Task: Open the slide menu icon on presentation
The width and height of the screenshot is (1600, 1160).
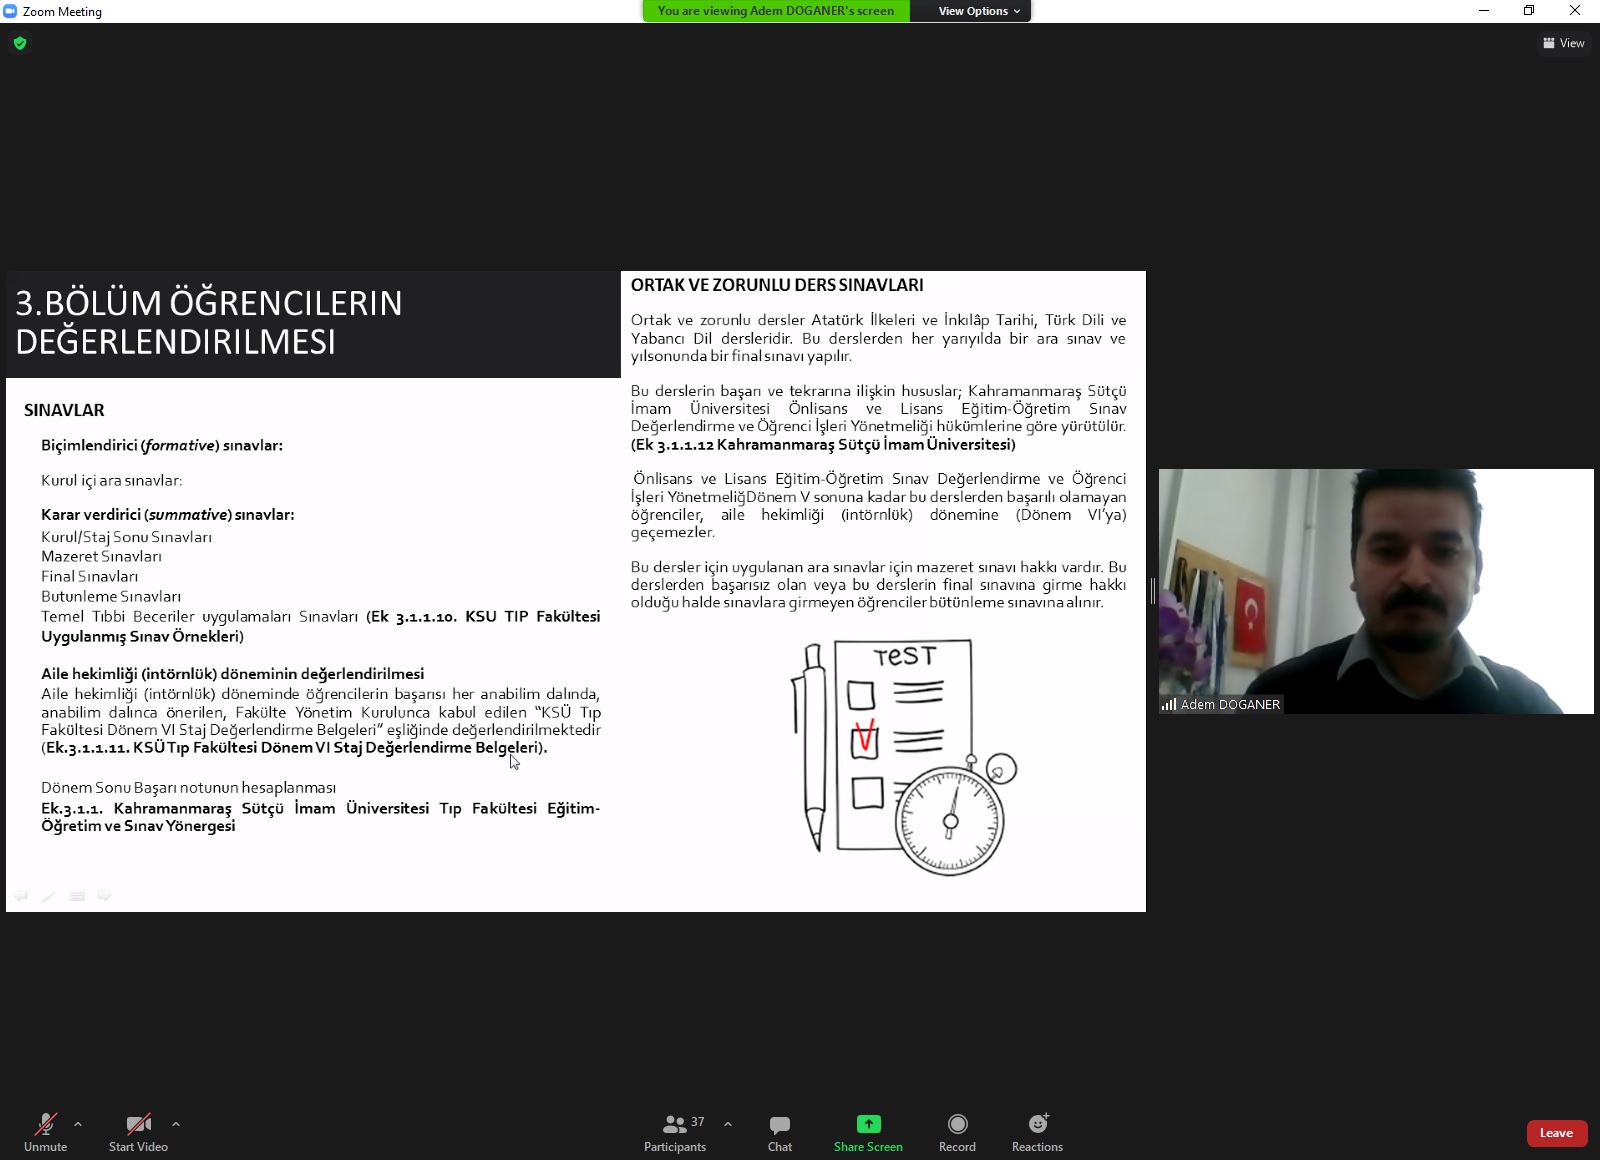Action: (x=77, y=896)
